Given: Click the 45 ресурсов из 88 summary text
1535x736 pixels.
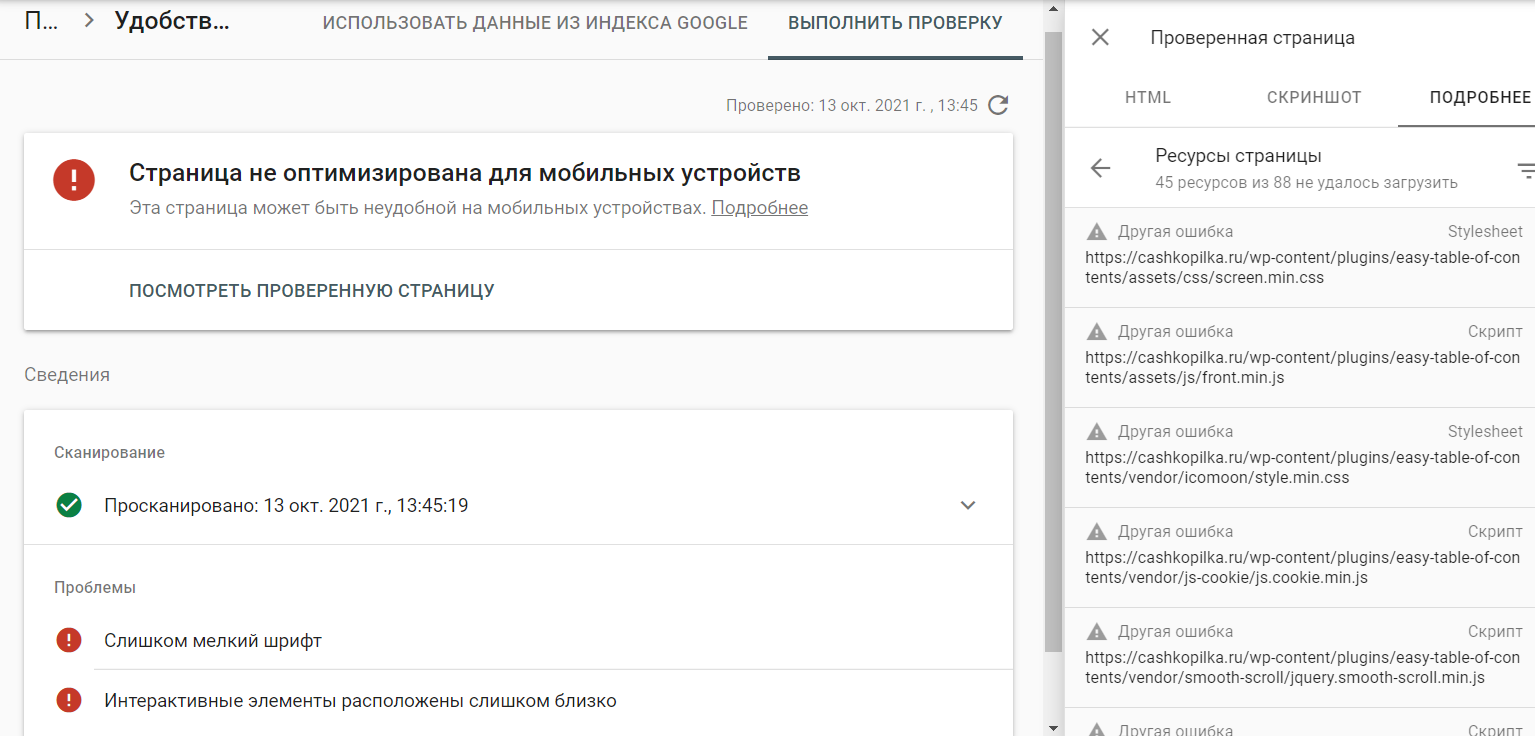Looking at the screenshot, I should pyautogui.click(x=1306, y=183).
